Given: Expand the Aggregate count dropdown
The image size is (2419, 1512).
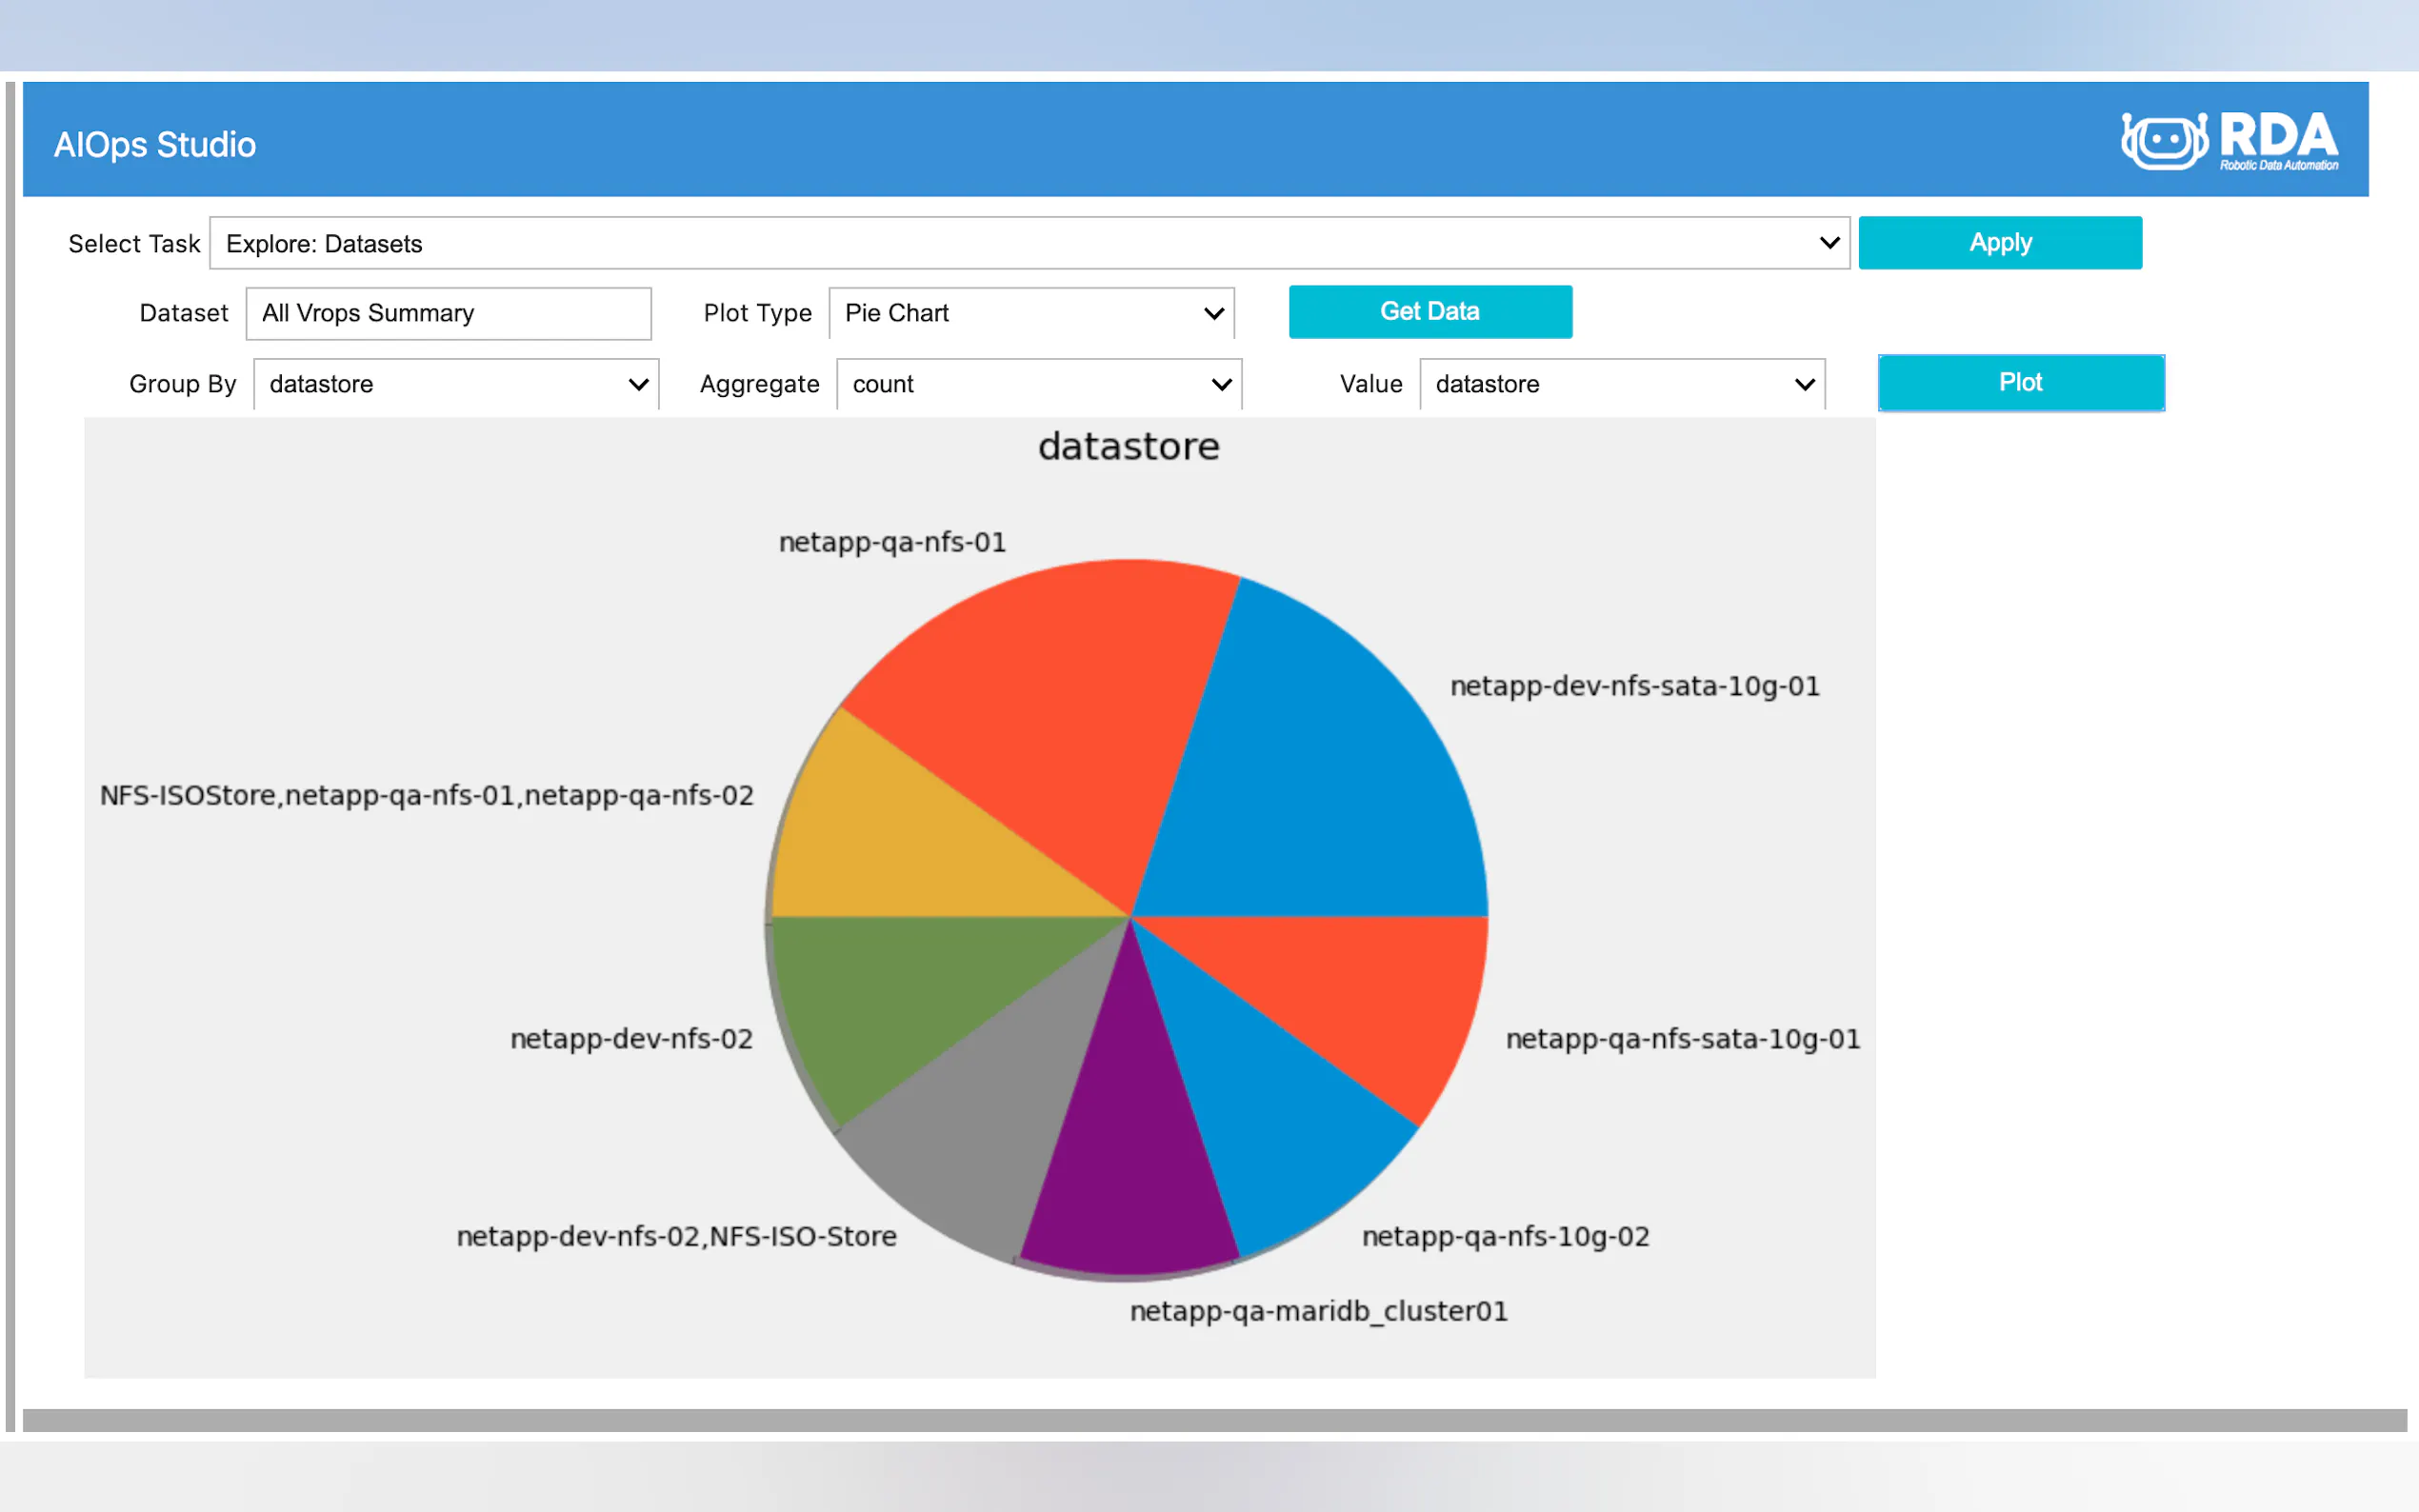Looking at the screenshot, I should [1039, 384].
